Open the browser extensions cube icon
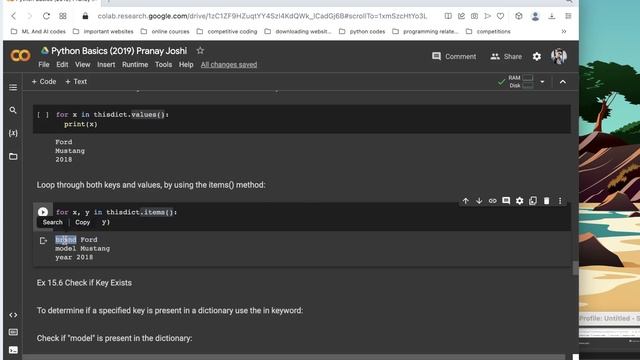 click(x=518, y=16)
